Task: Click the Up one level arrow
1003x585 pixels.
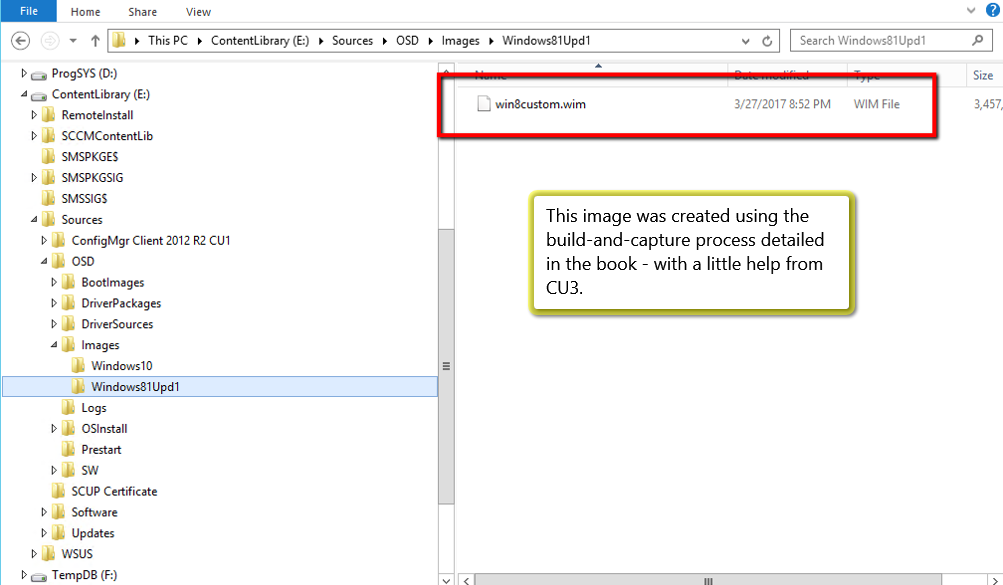Action: coord(95,41)
